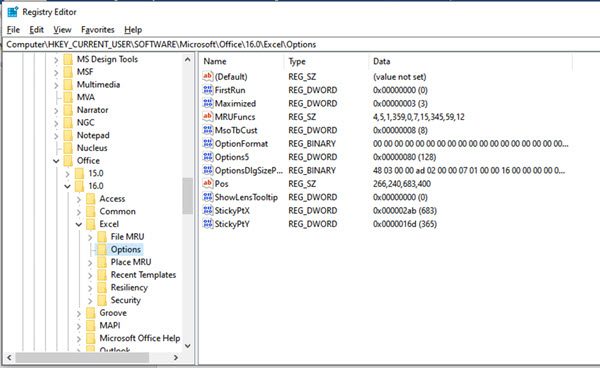Expand the Access key
This screenshot has height=368, width=600.
tap(79, 199)
